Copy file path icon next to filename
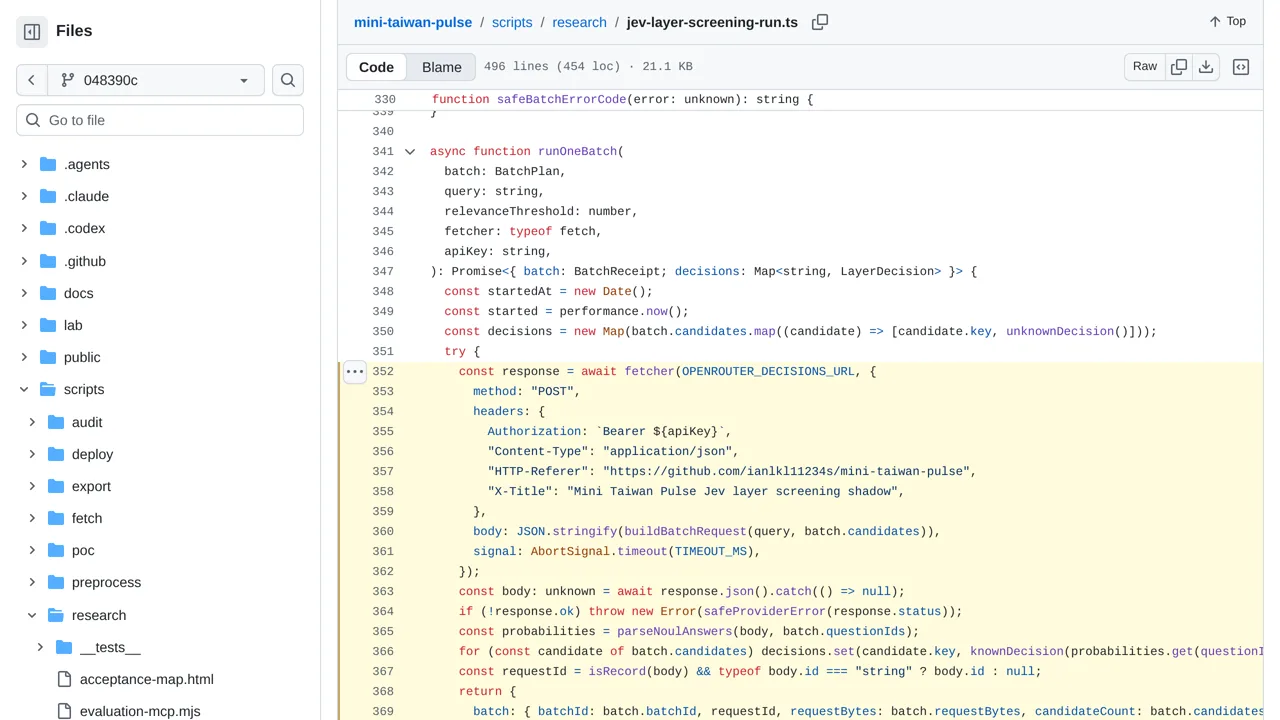 click(x=820, y=22)
